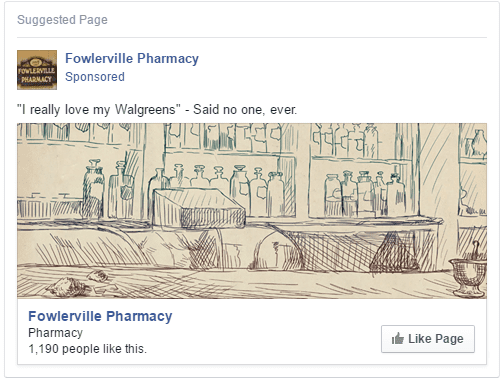Click the group of jars on the right shelf

pyautogui.click(x=365, y=193)
